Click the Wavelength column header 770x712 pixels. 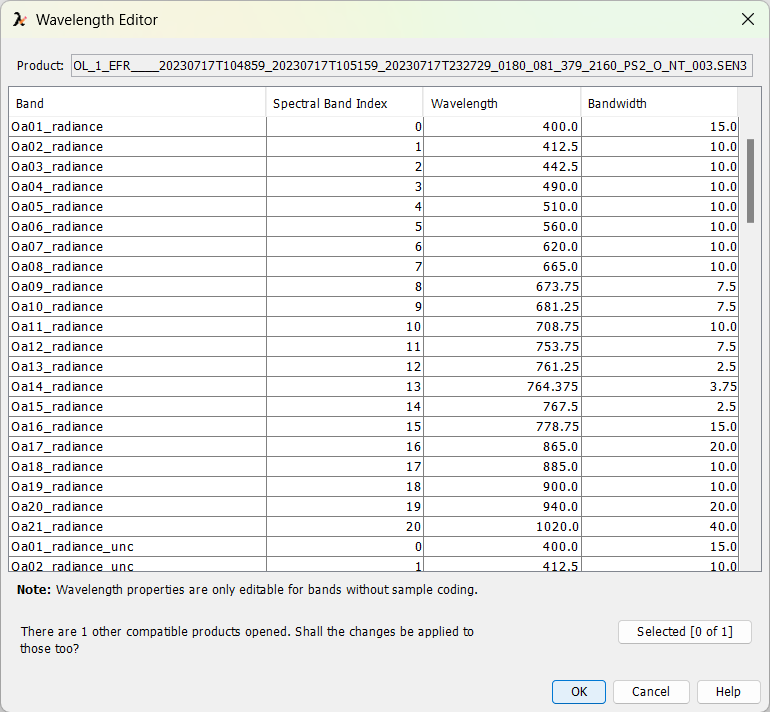click(x=502, y=103)
